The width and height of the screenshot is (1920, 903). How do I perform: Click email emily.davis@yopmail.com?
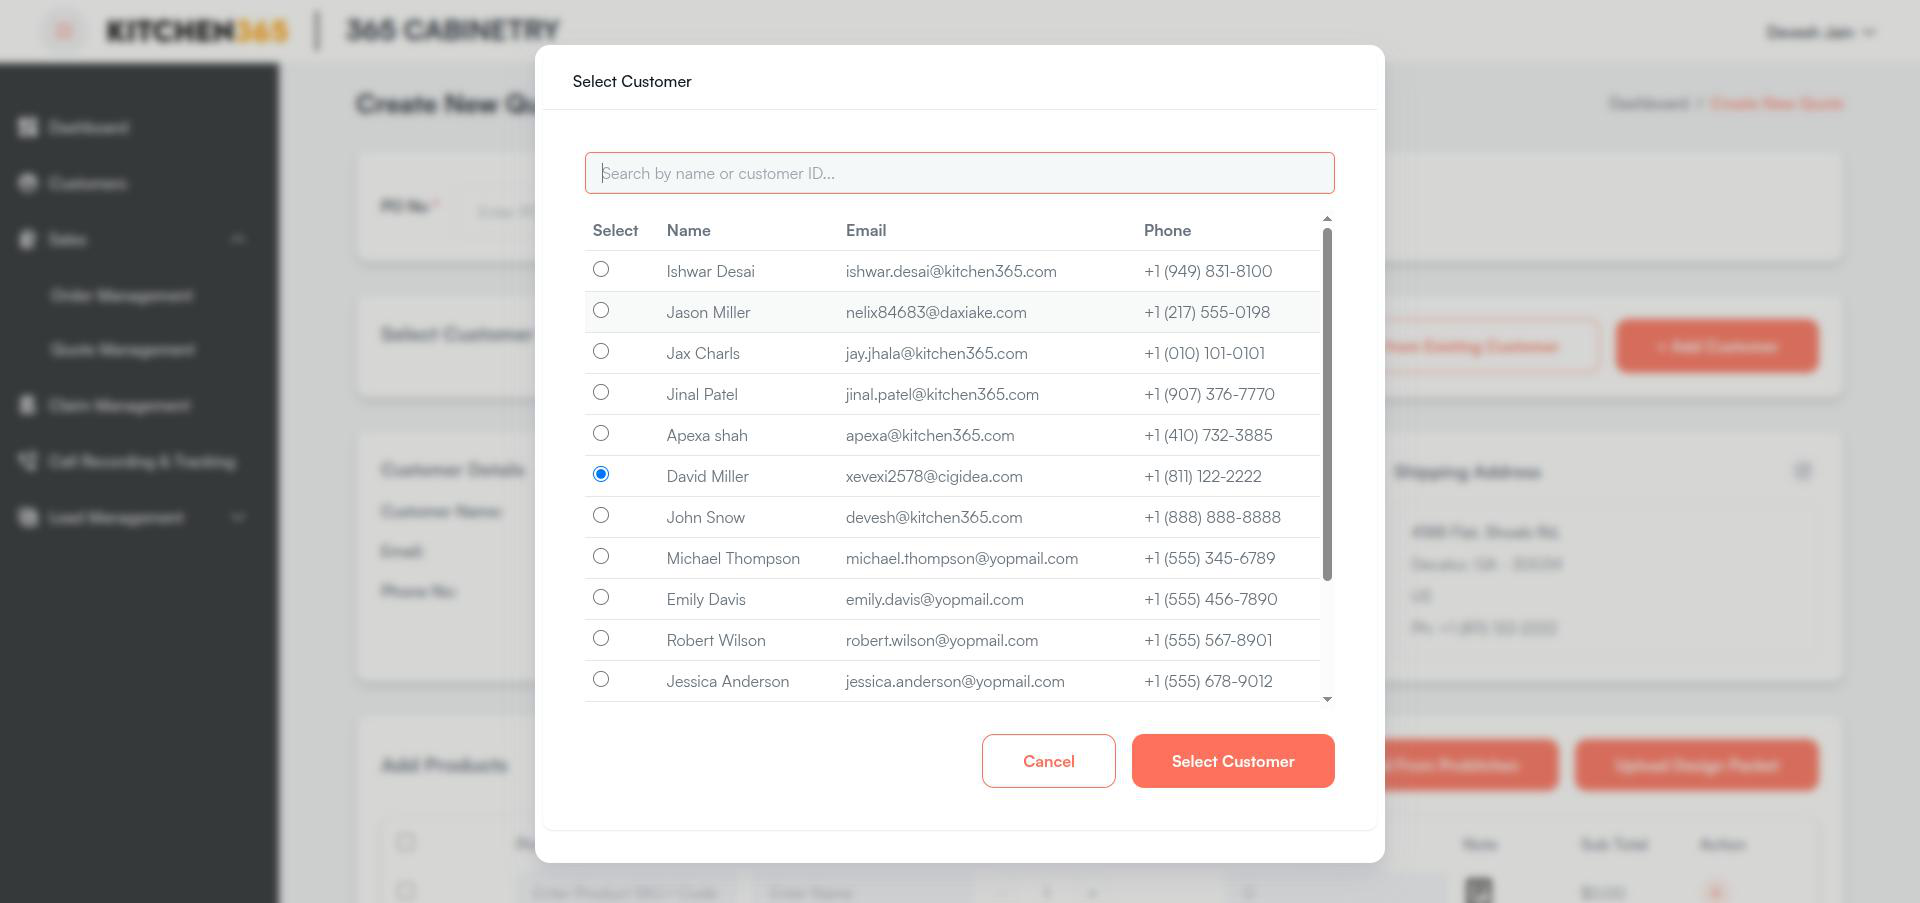(935, 599)
